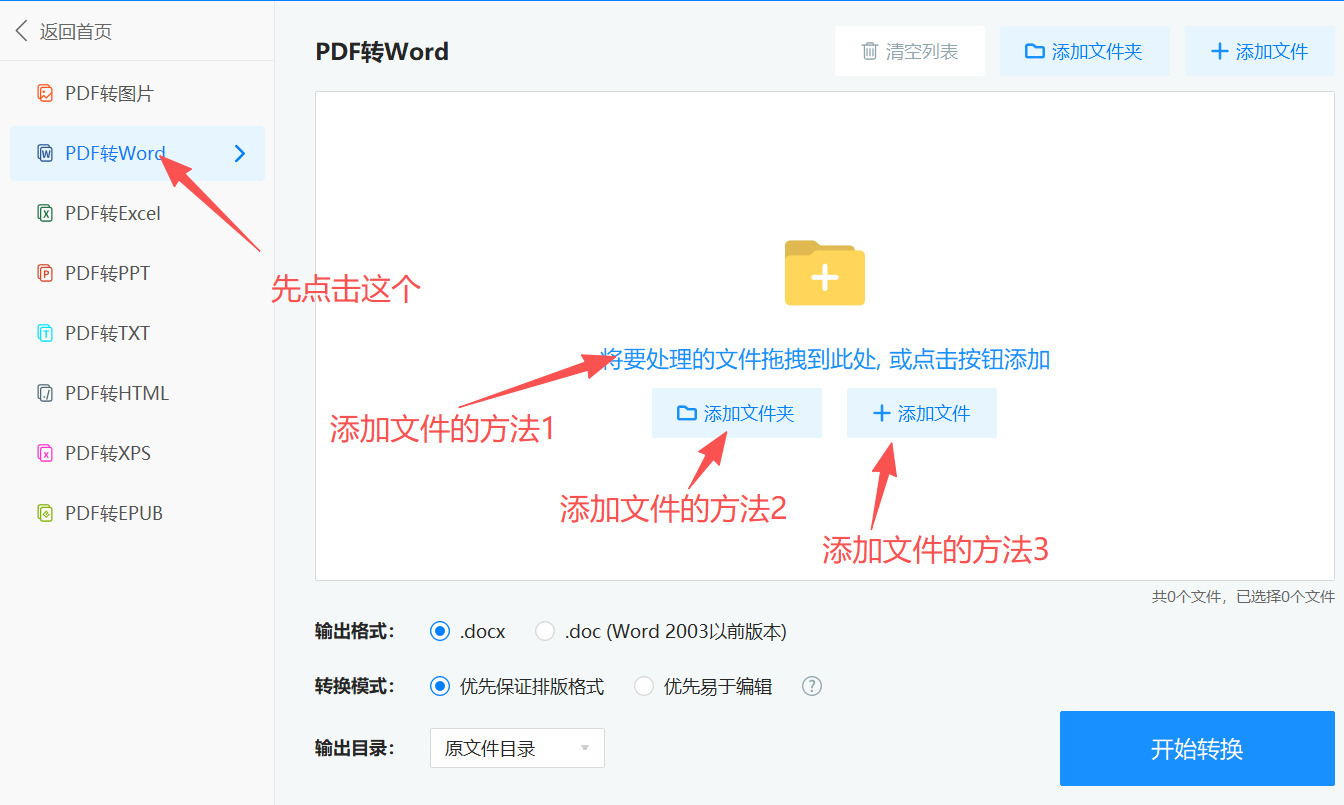Image resolution: width=1344 pixels, height=805 pixels.
Task: Open the help question mark icon
Action: [x=812, y=686]
